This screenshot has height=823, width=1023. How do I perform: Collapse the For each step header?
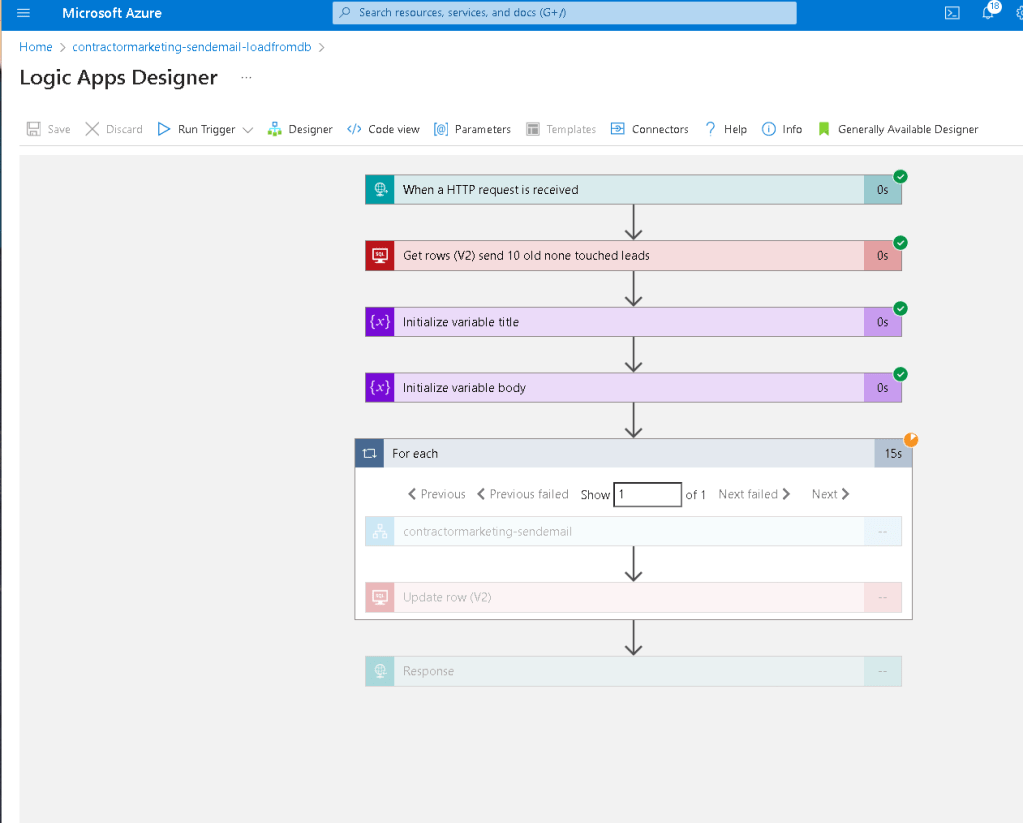click(634, 454)
